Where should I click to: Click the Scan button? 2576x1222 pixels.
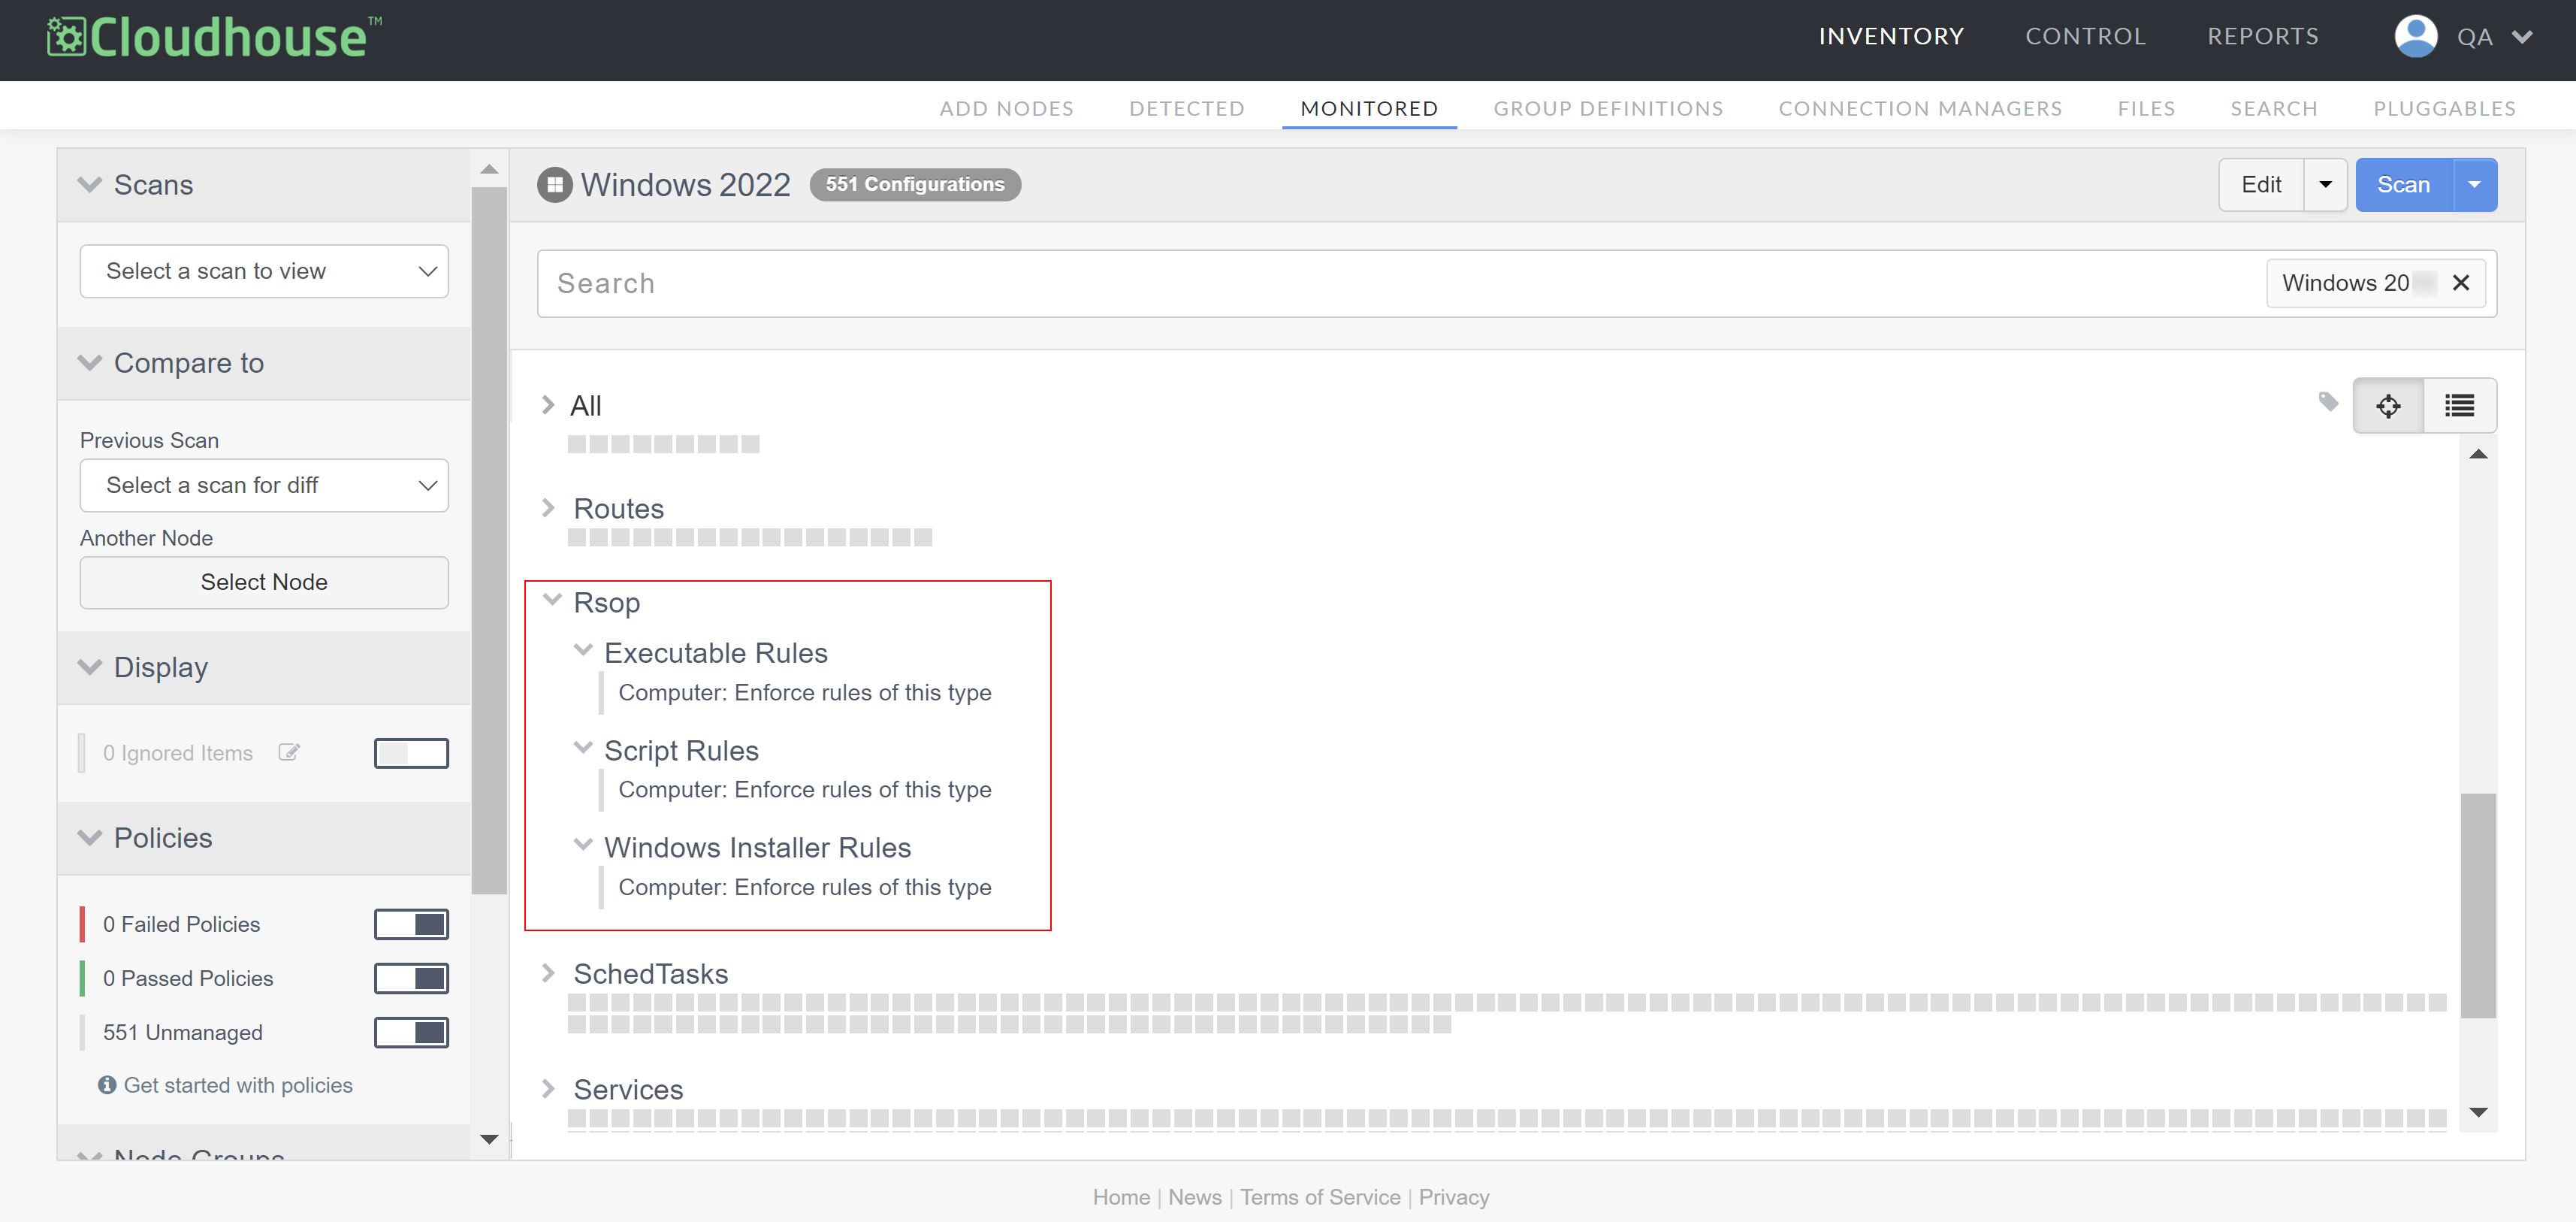click(x=2404, y=185)
